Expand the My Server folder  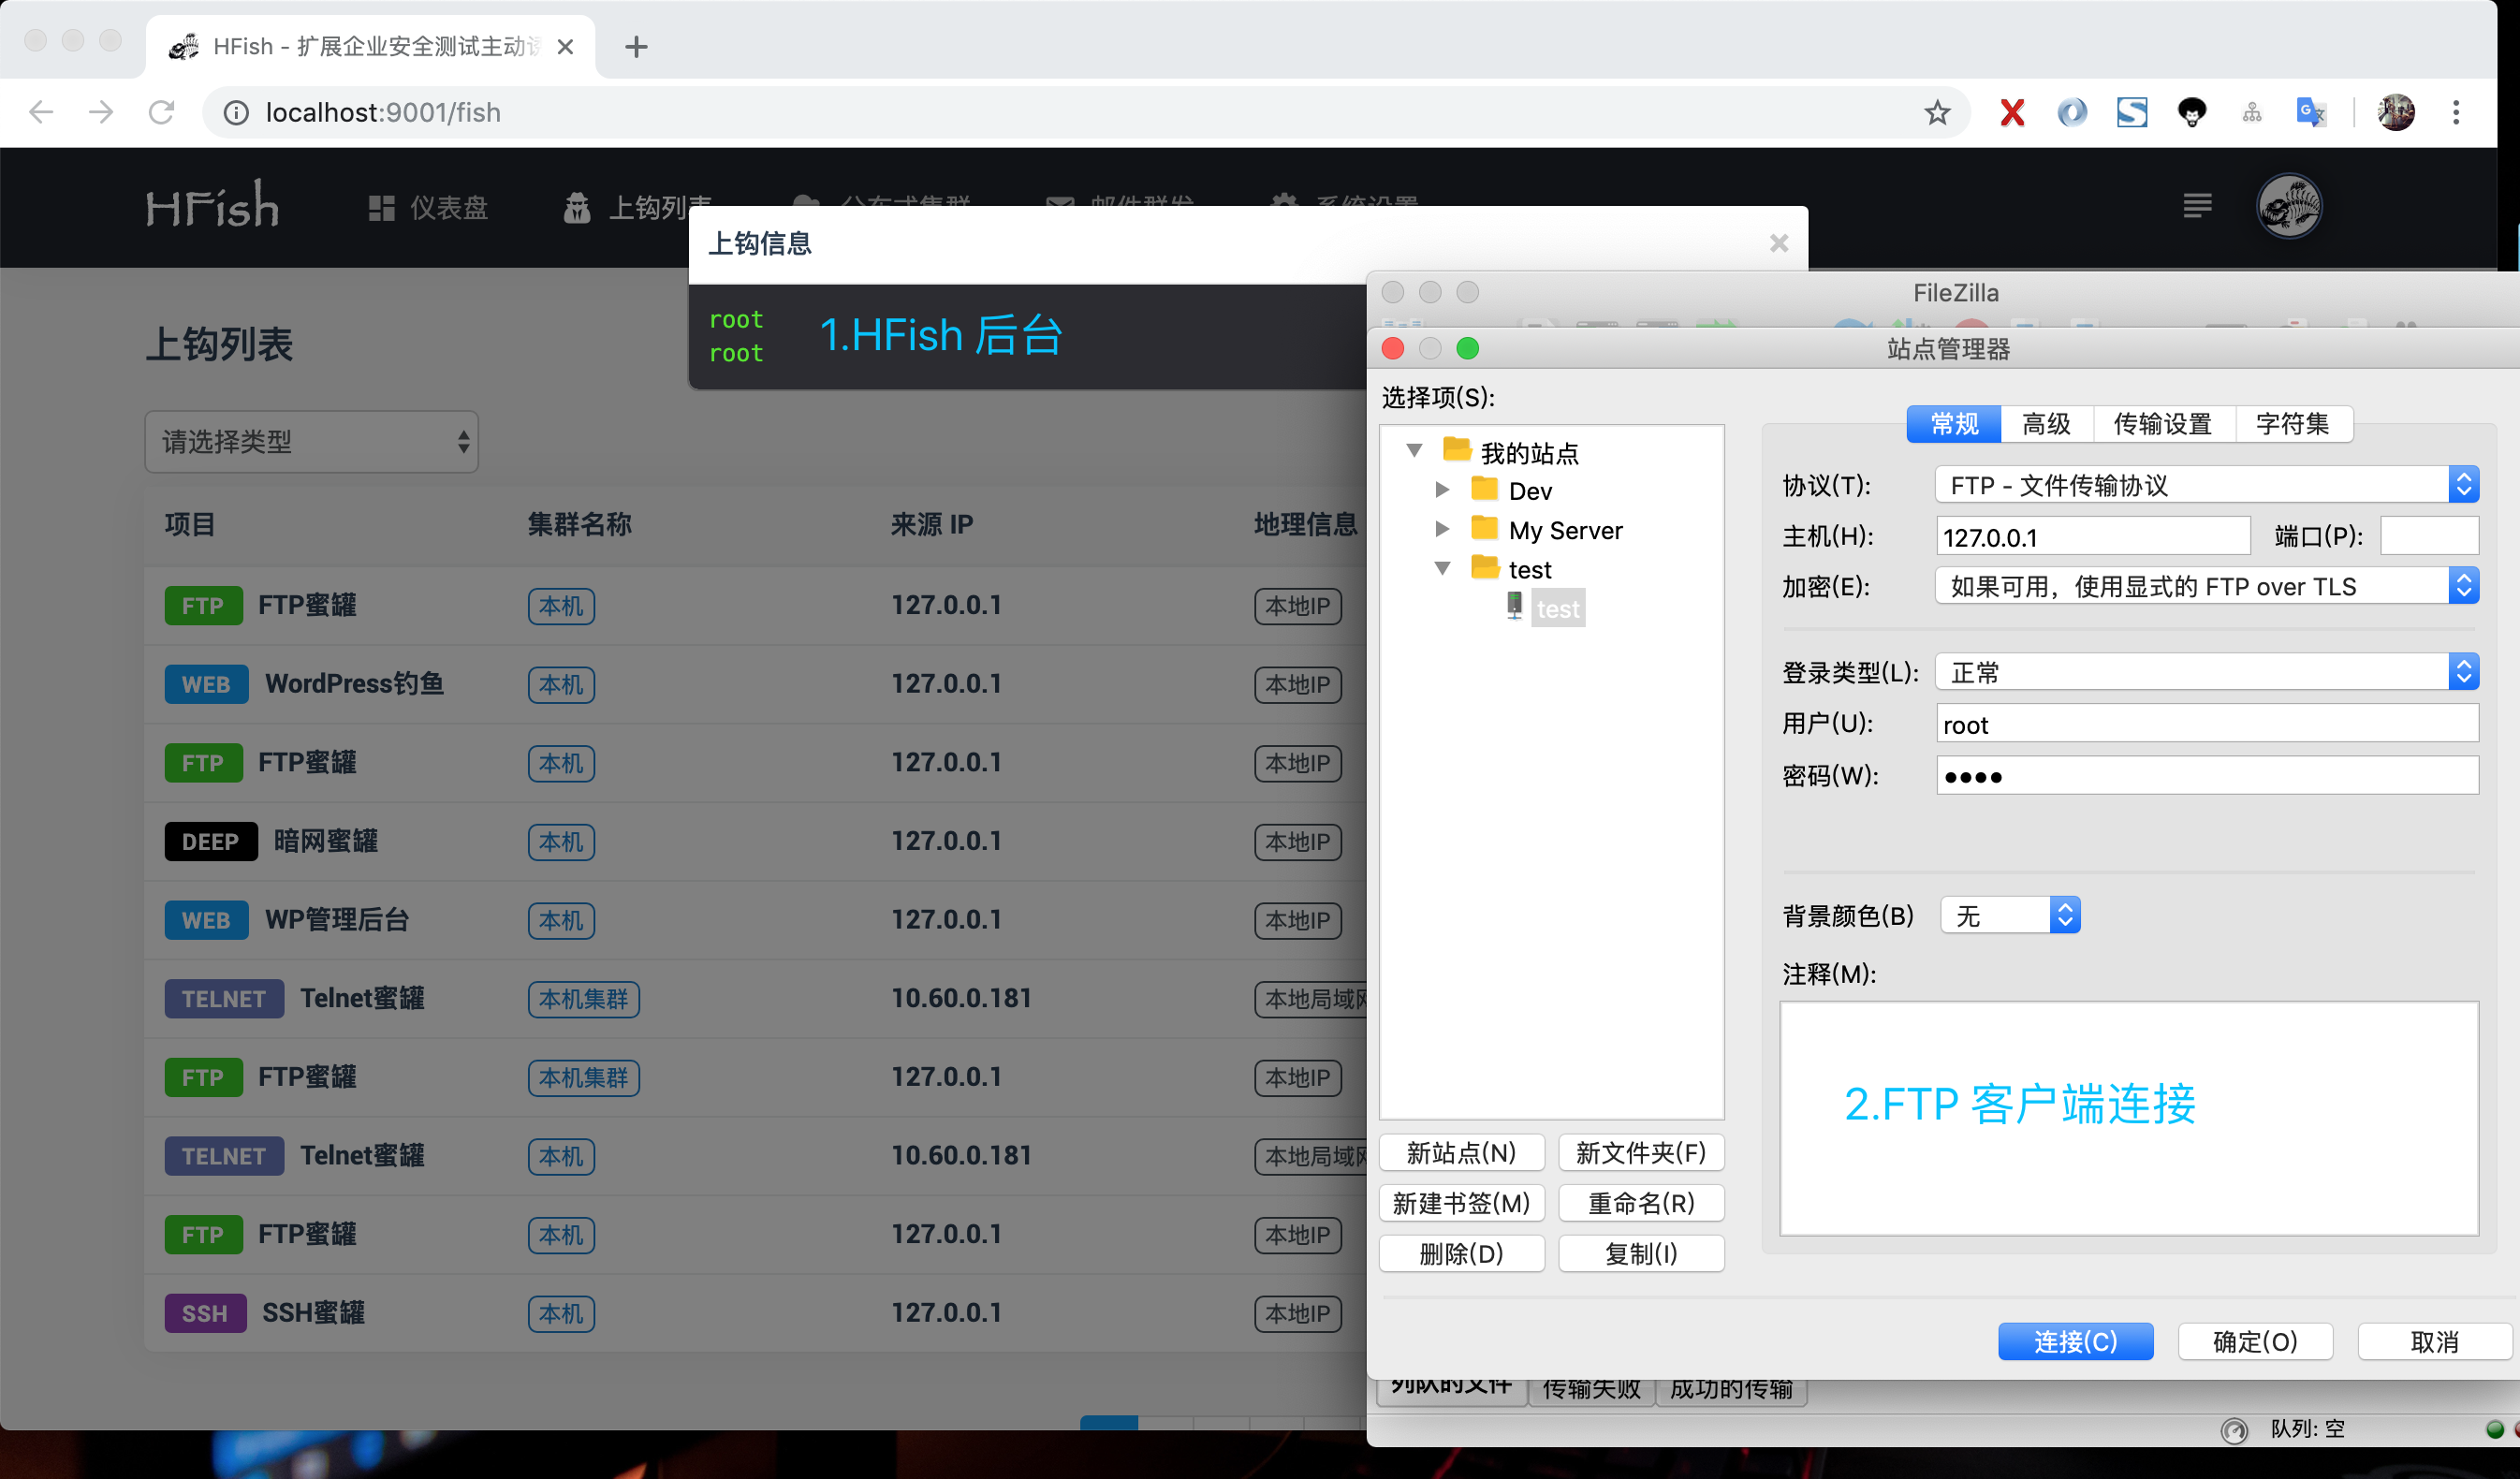point(1442,529)
